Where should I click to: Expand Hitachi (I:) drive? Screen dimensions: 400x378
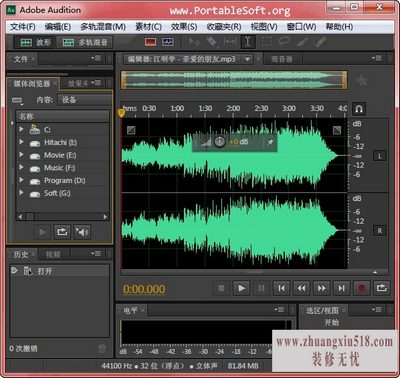(21, 142)
